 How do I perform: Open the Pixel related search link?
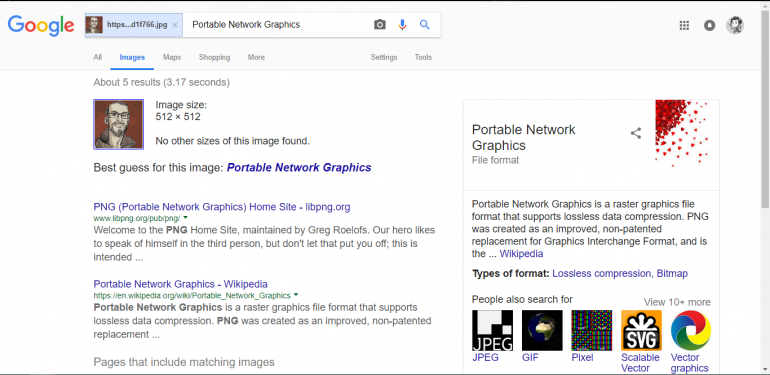582,357
